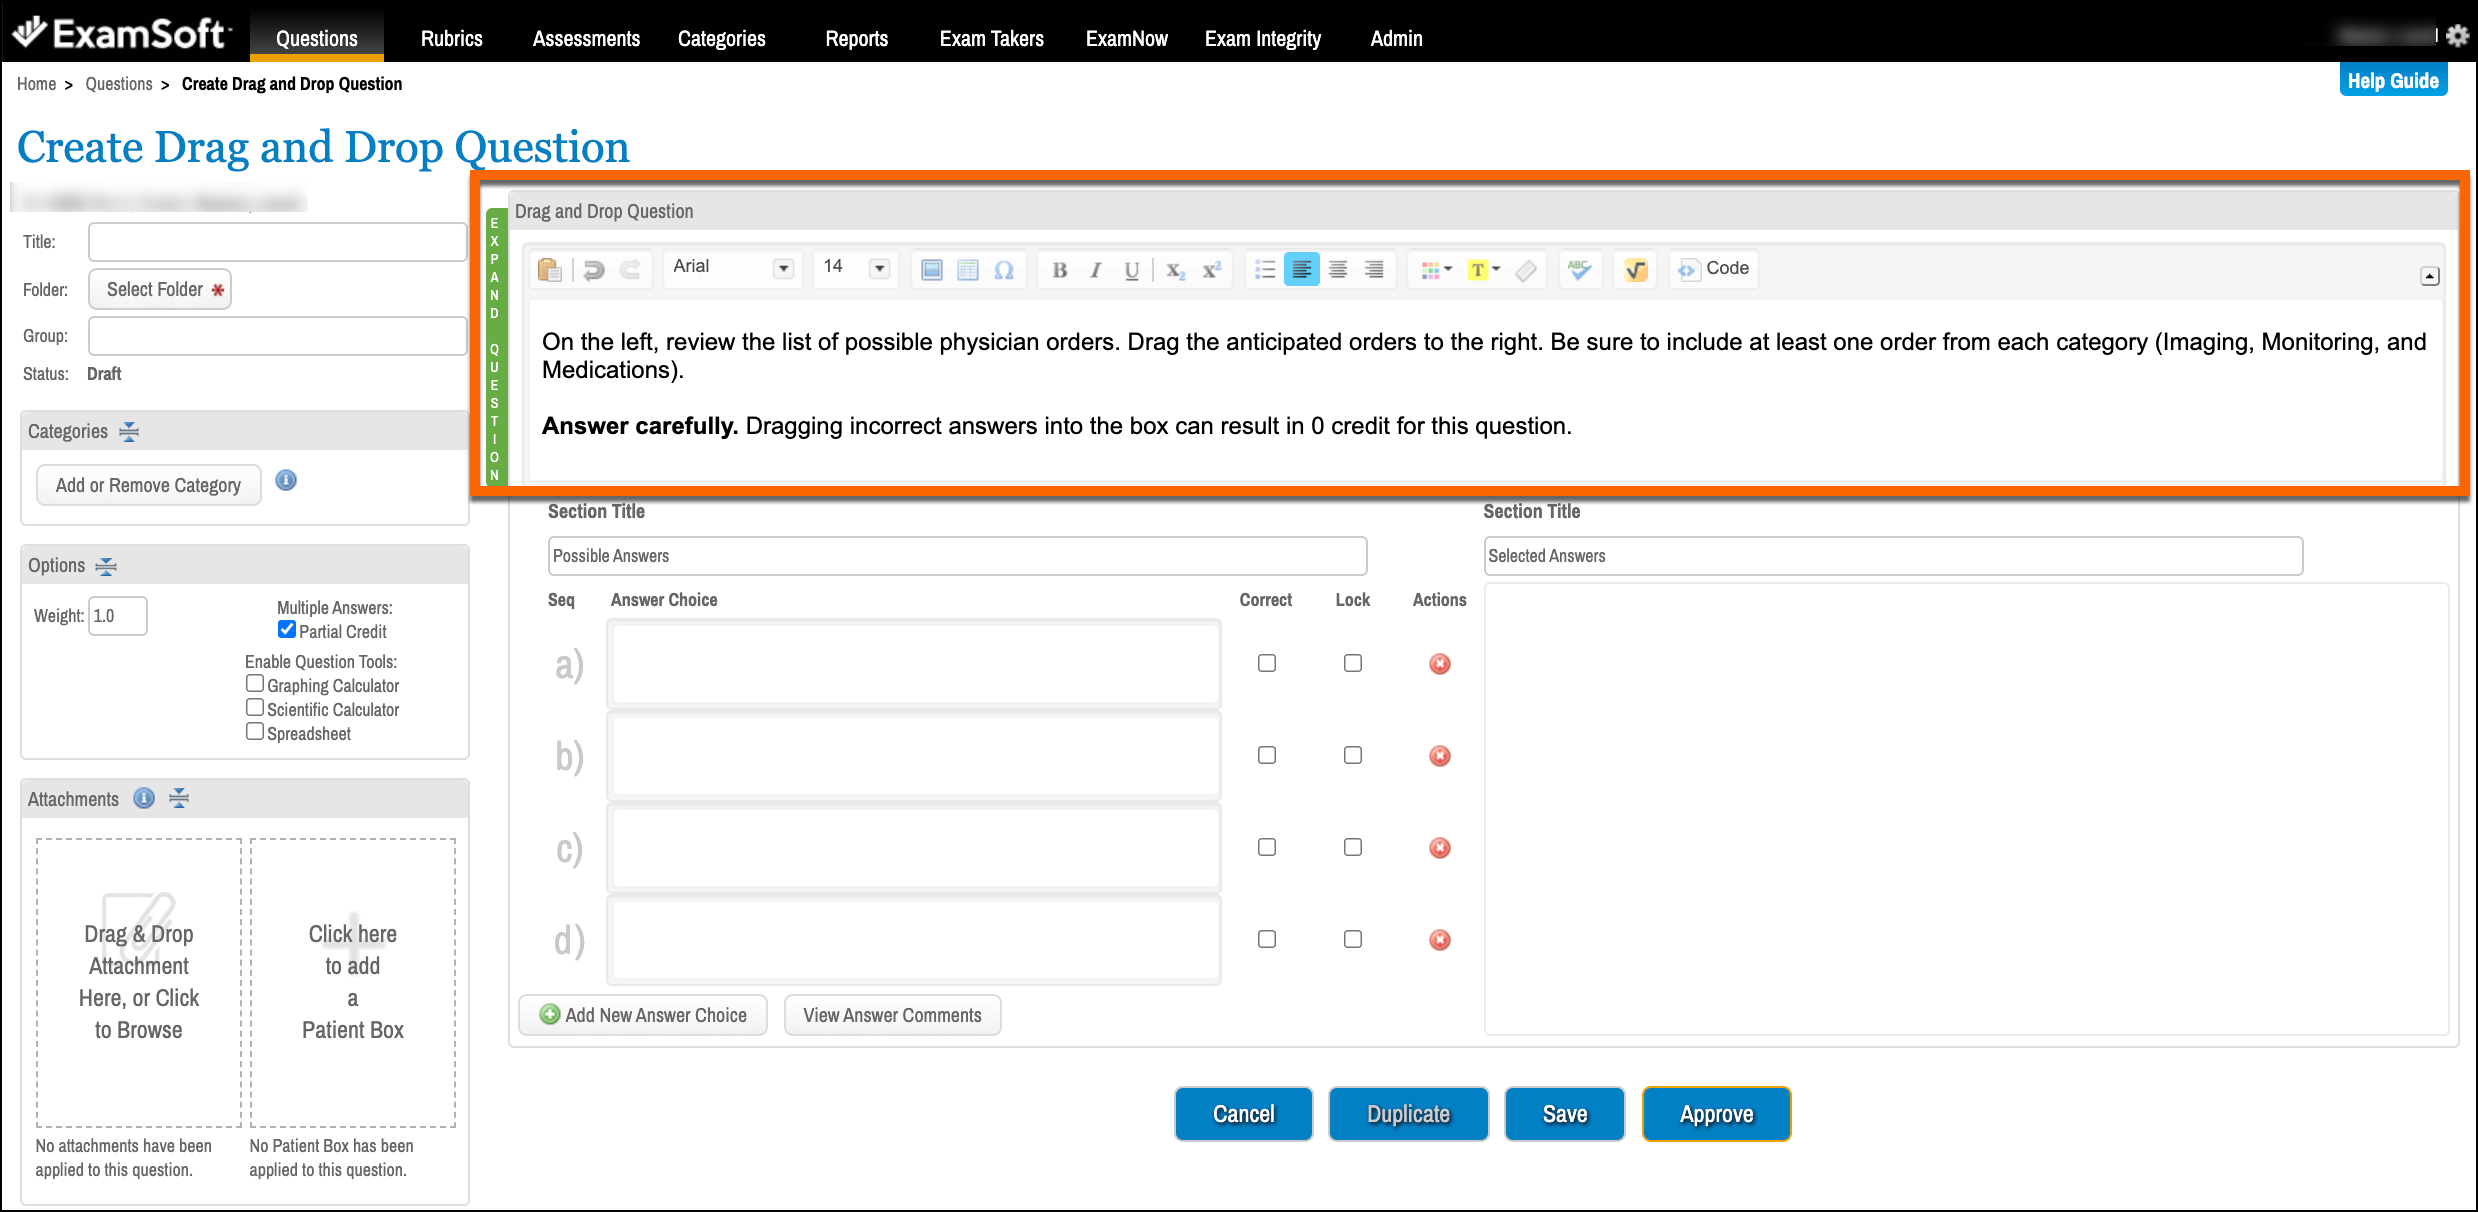The width and height of the screenshot is (2478, 1212).
Task: Click the Undo arrow icon
Action: tap(594, 270)
